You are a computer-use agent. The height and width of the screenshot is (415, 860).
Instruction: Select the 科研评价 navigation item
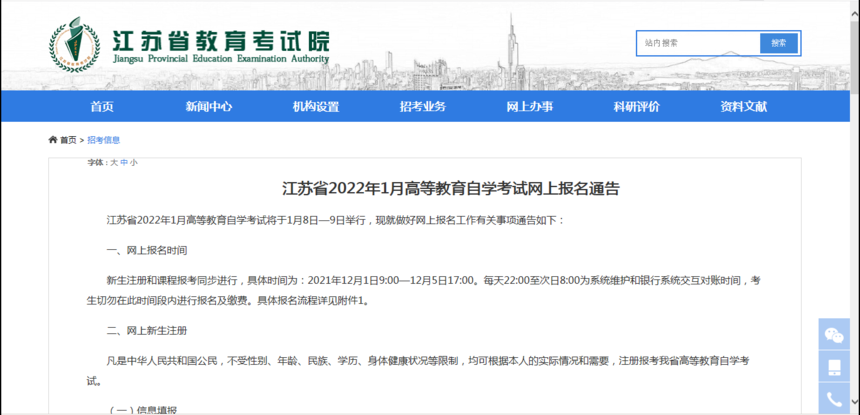tap(636, 106)
